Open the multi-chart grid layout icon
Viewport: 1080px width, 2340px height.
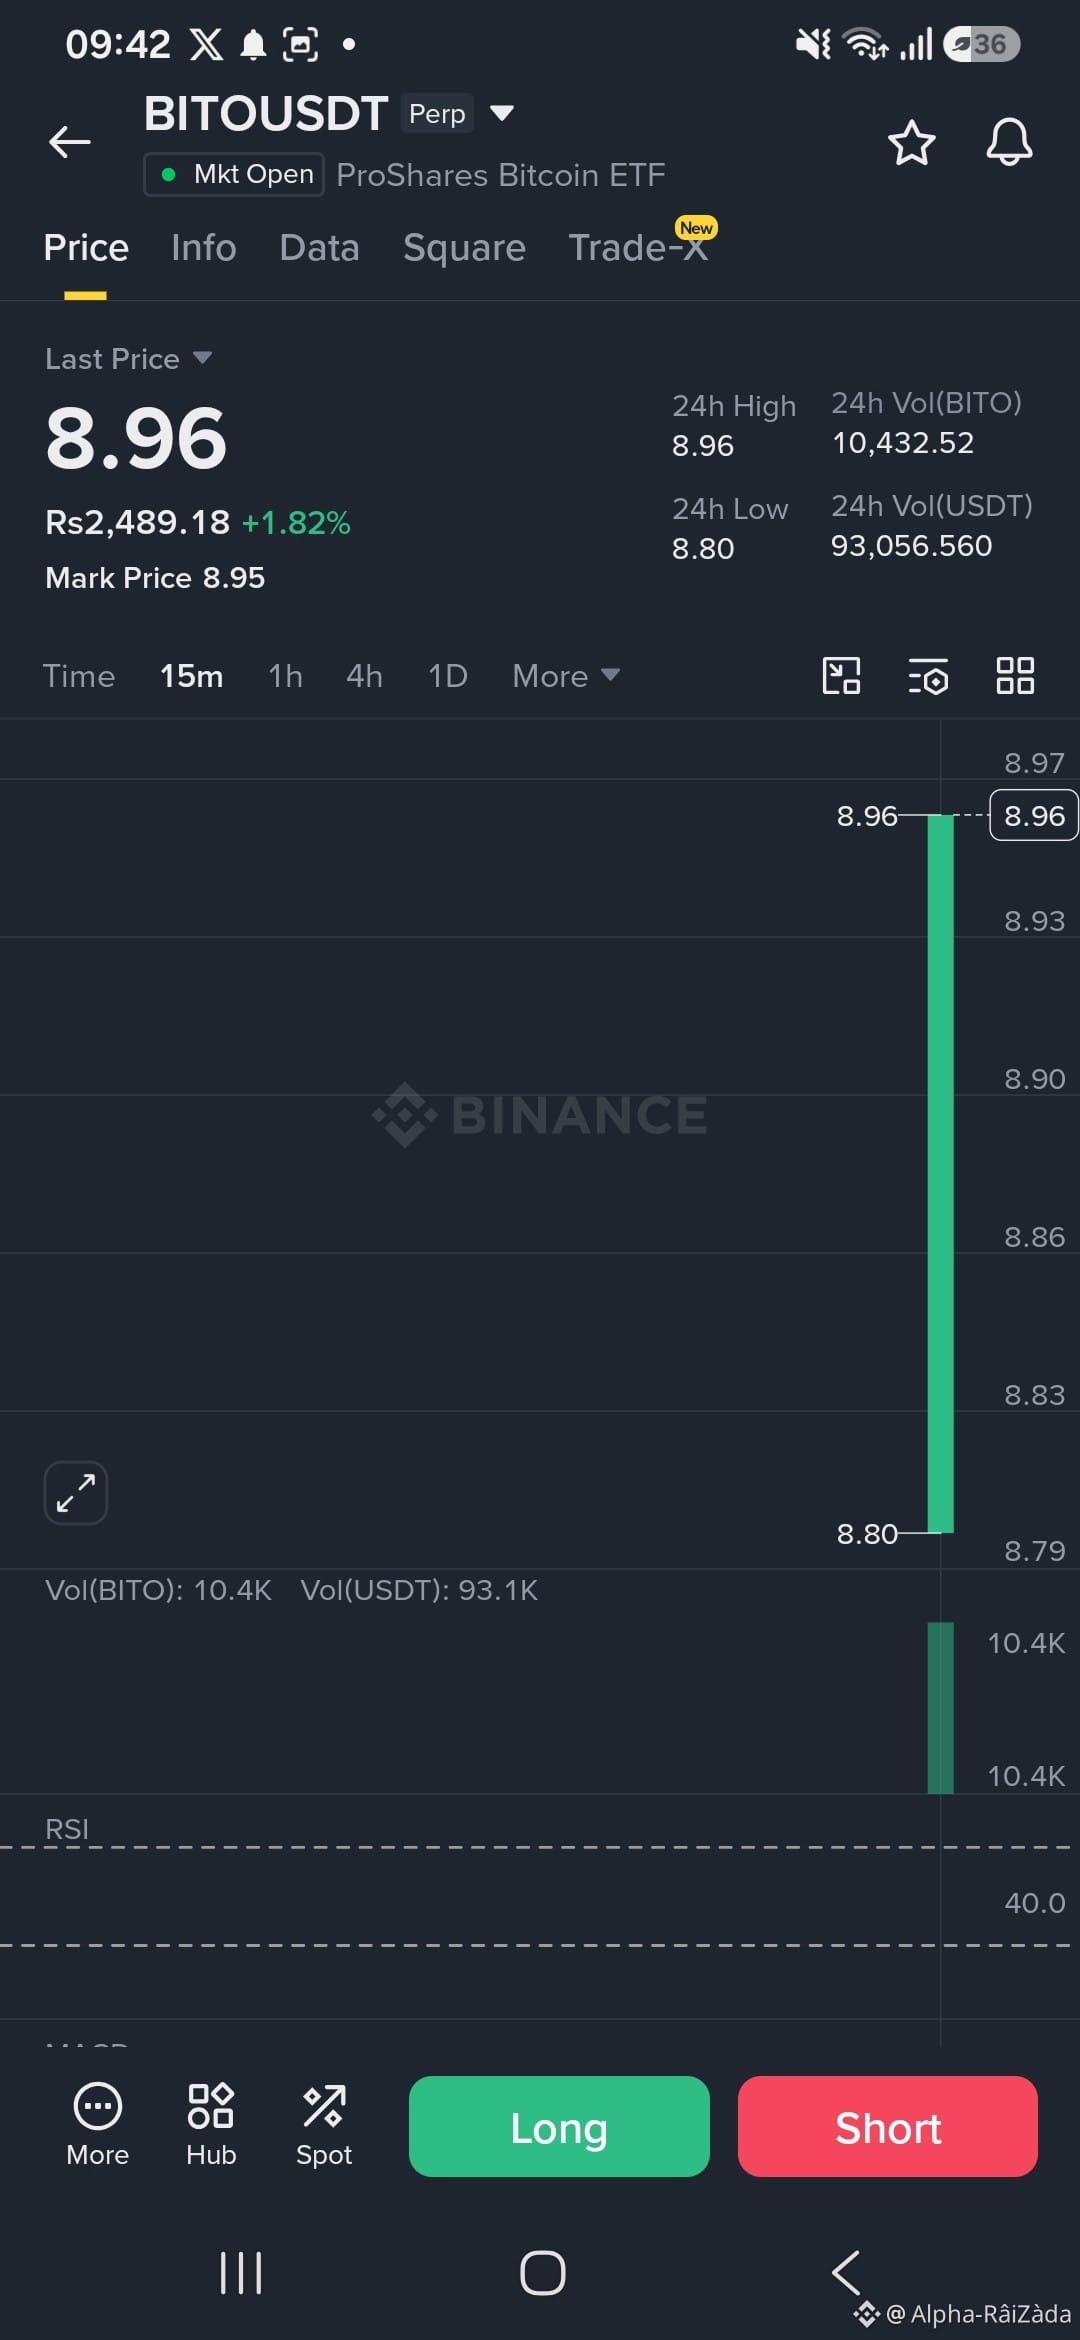[x=1015, y=676]
